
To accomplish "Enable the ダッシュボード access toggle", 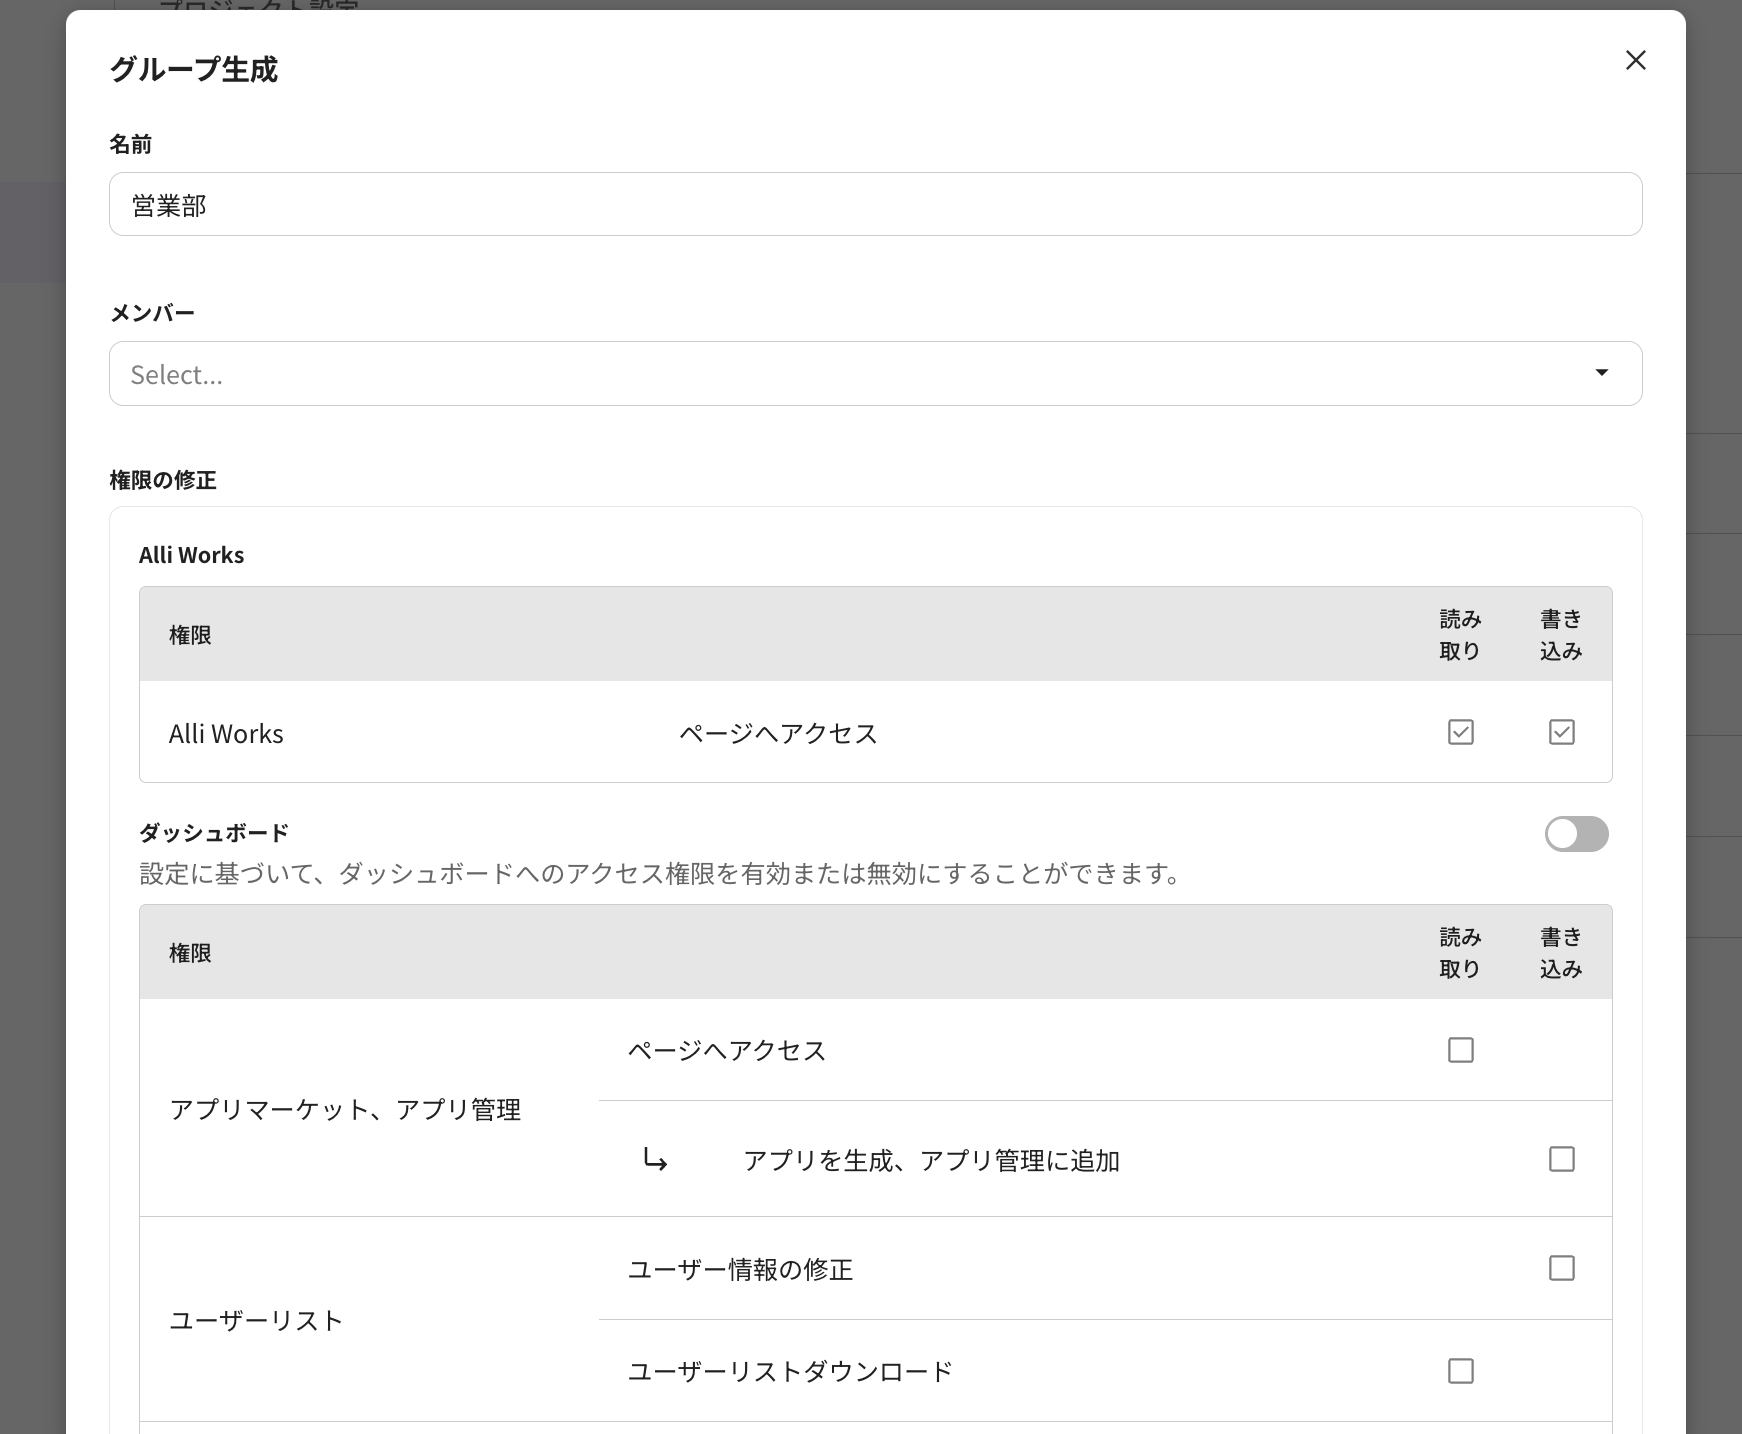I will coord(1576,833).
